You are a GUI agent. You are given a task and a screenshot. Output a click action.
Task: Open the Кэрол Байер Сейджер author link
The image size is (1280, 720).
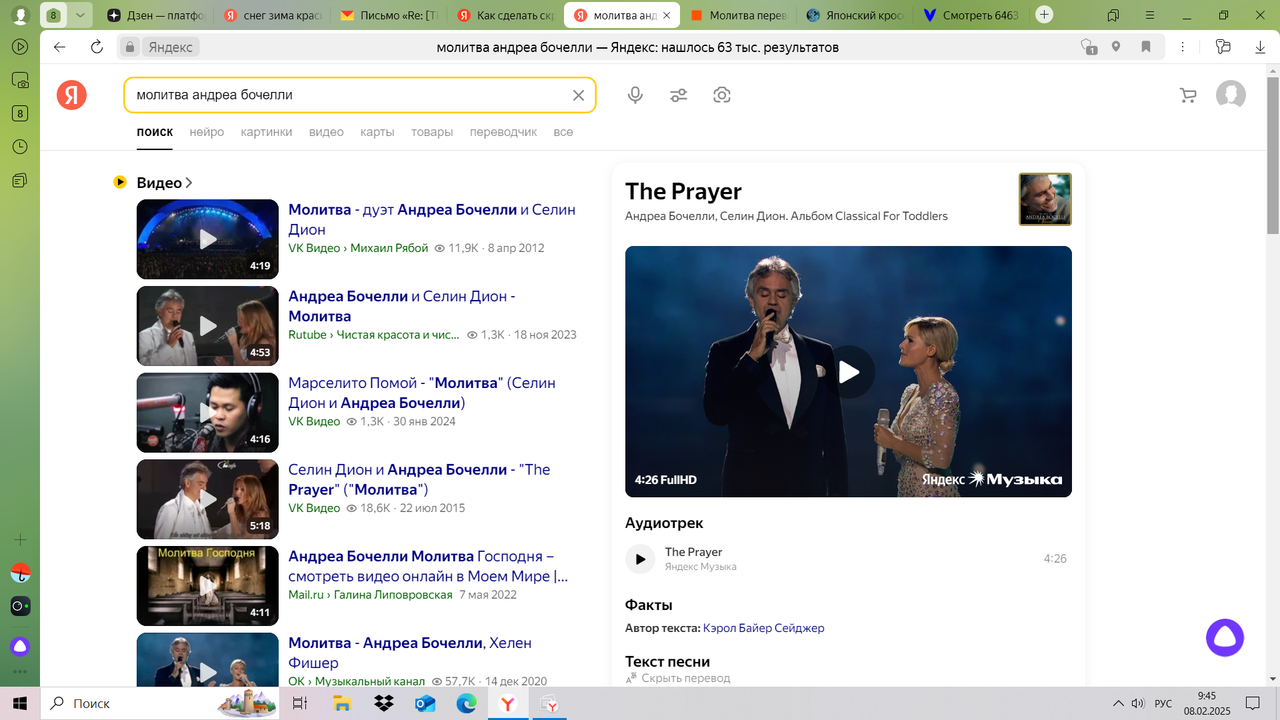pos(764,628)
